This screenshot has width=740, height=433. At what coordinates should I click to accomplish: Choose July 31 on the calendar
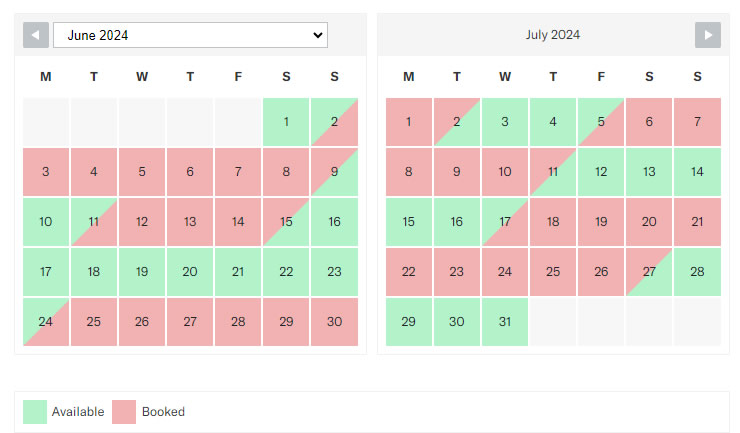[505, 322]
